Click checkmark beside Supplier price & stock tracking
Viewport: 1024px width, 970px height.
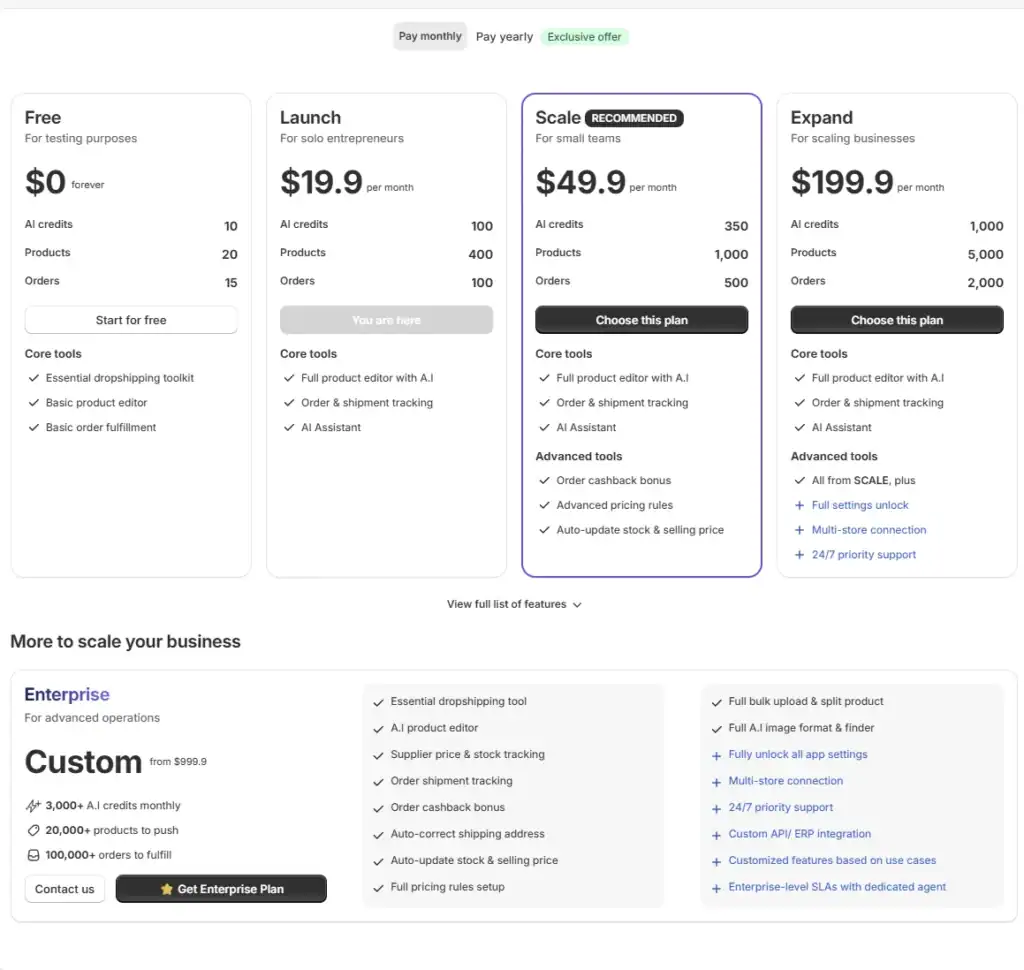click(378, 756)
